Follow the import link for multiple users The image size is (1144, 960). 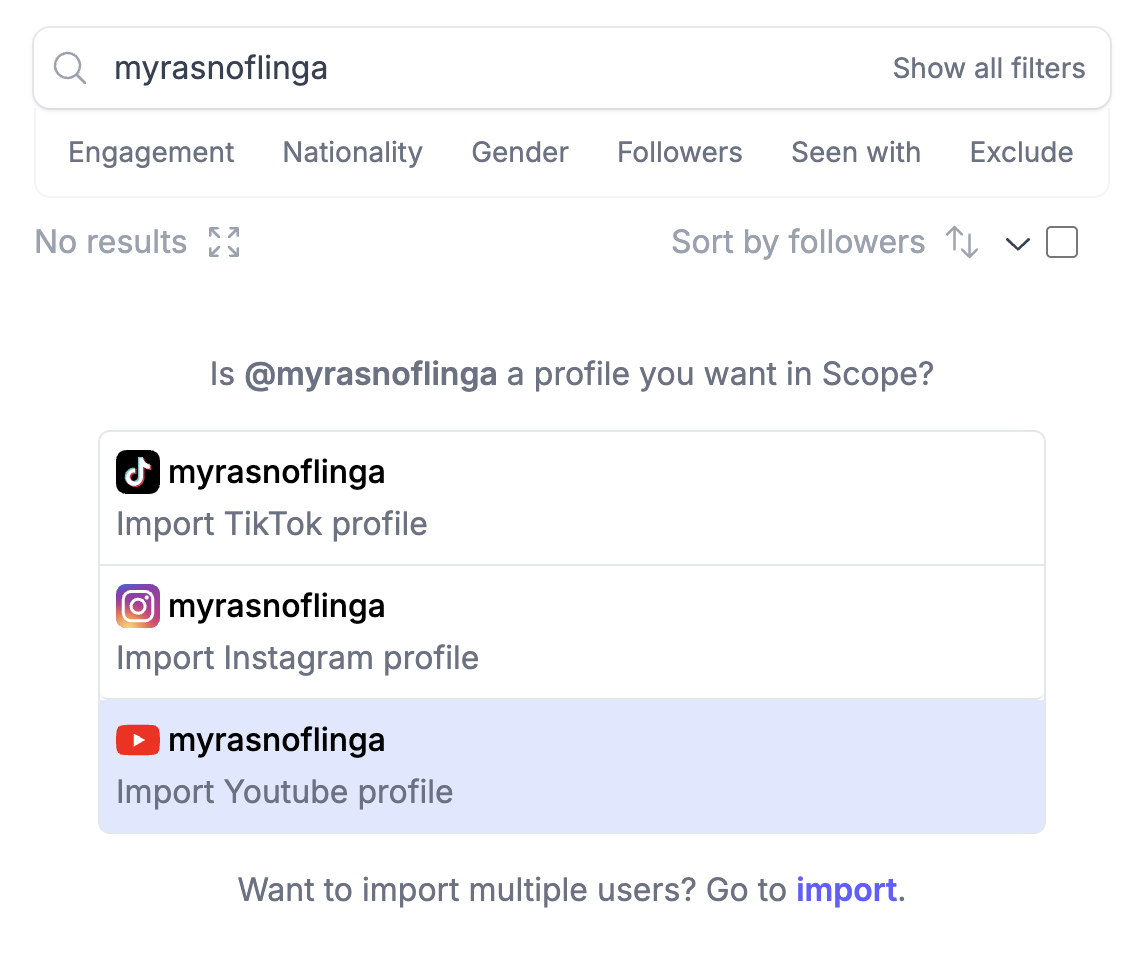coord(846,890)
